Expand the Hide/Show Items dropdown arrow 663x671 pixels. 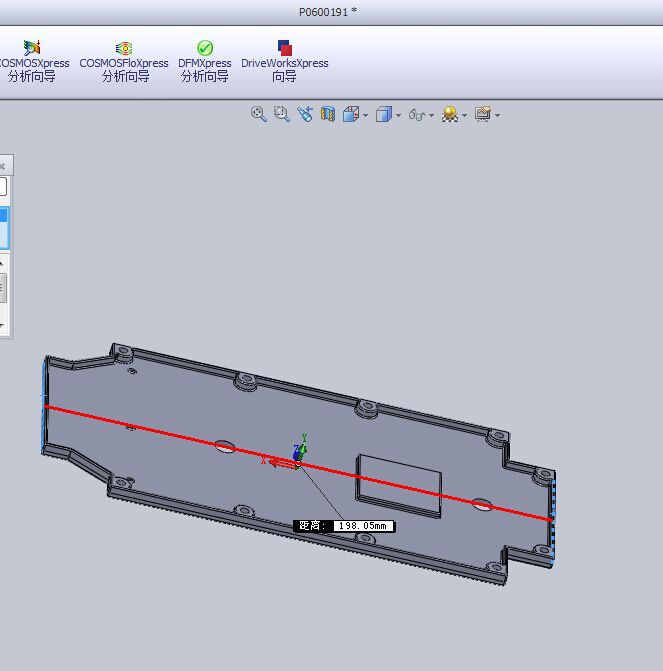[431, 116]
